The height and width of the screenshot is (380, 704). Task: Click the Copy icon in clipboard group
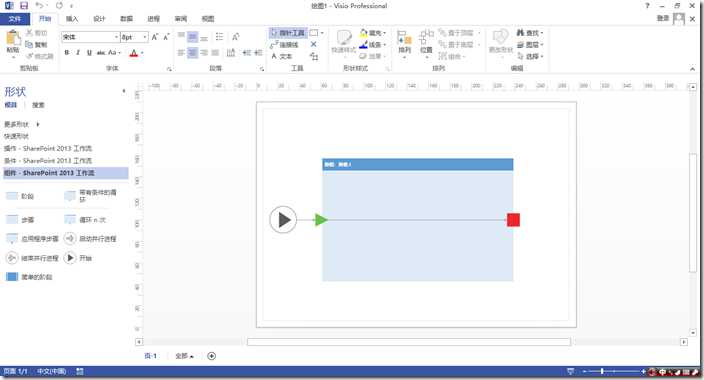click(x=29, y=44)
